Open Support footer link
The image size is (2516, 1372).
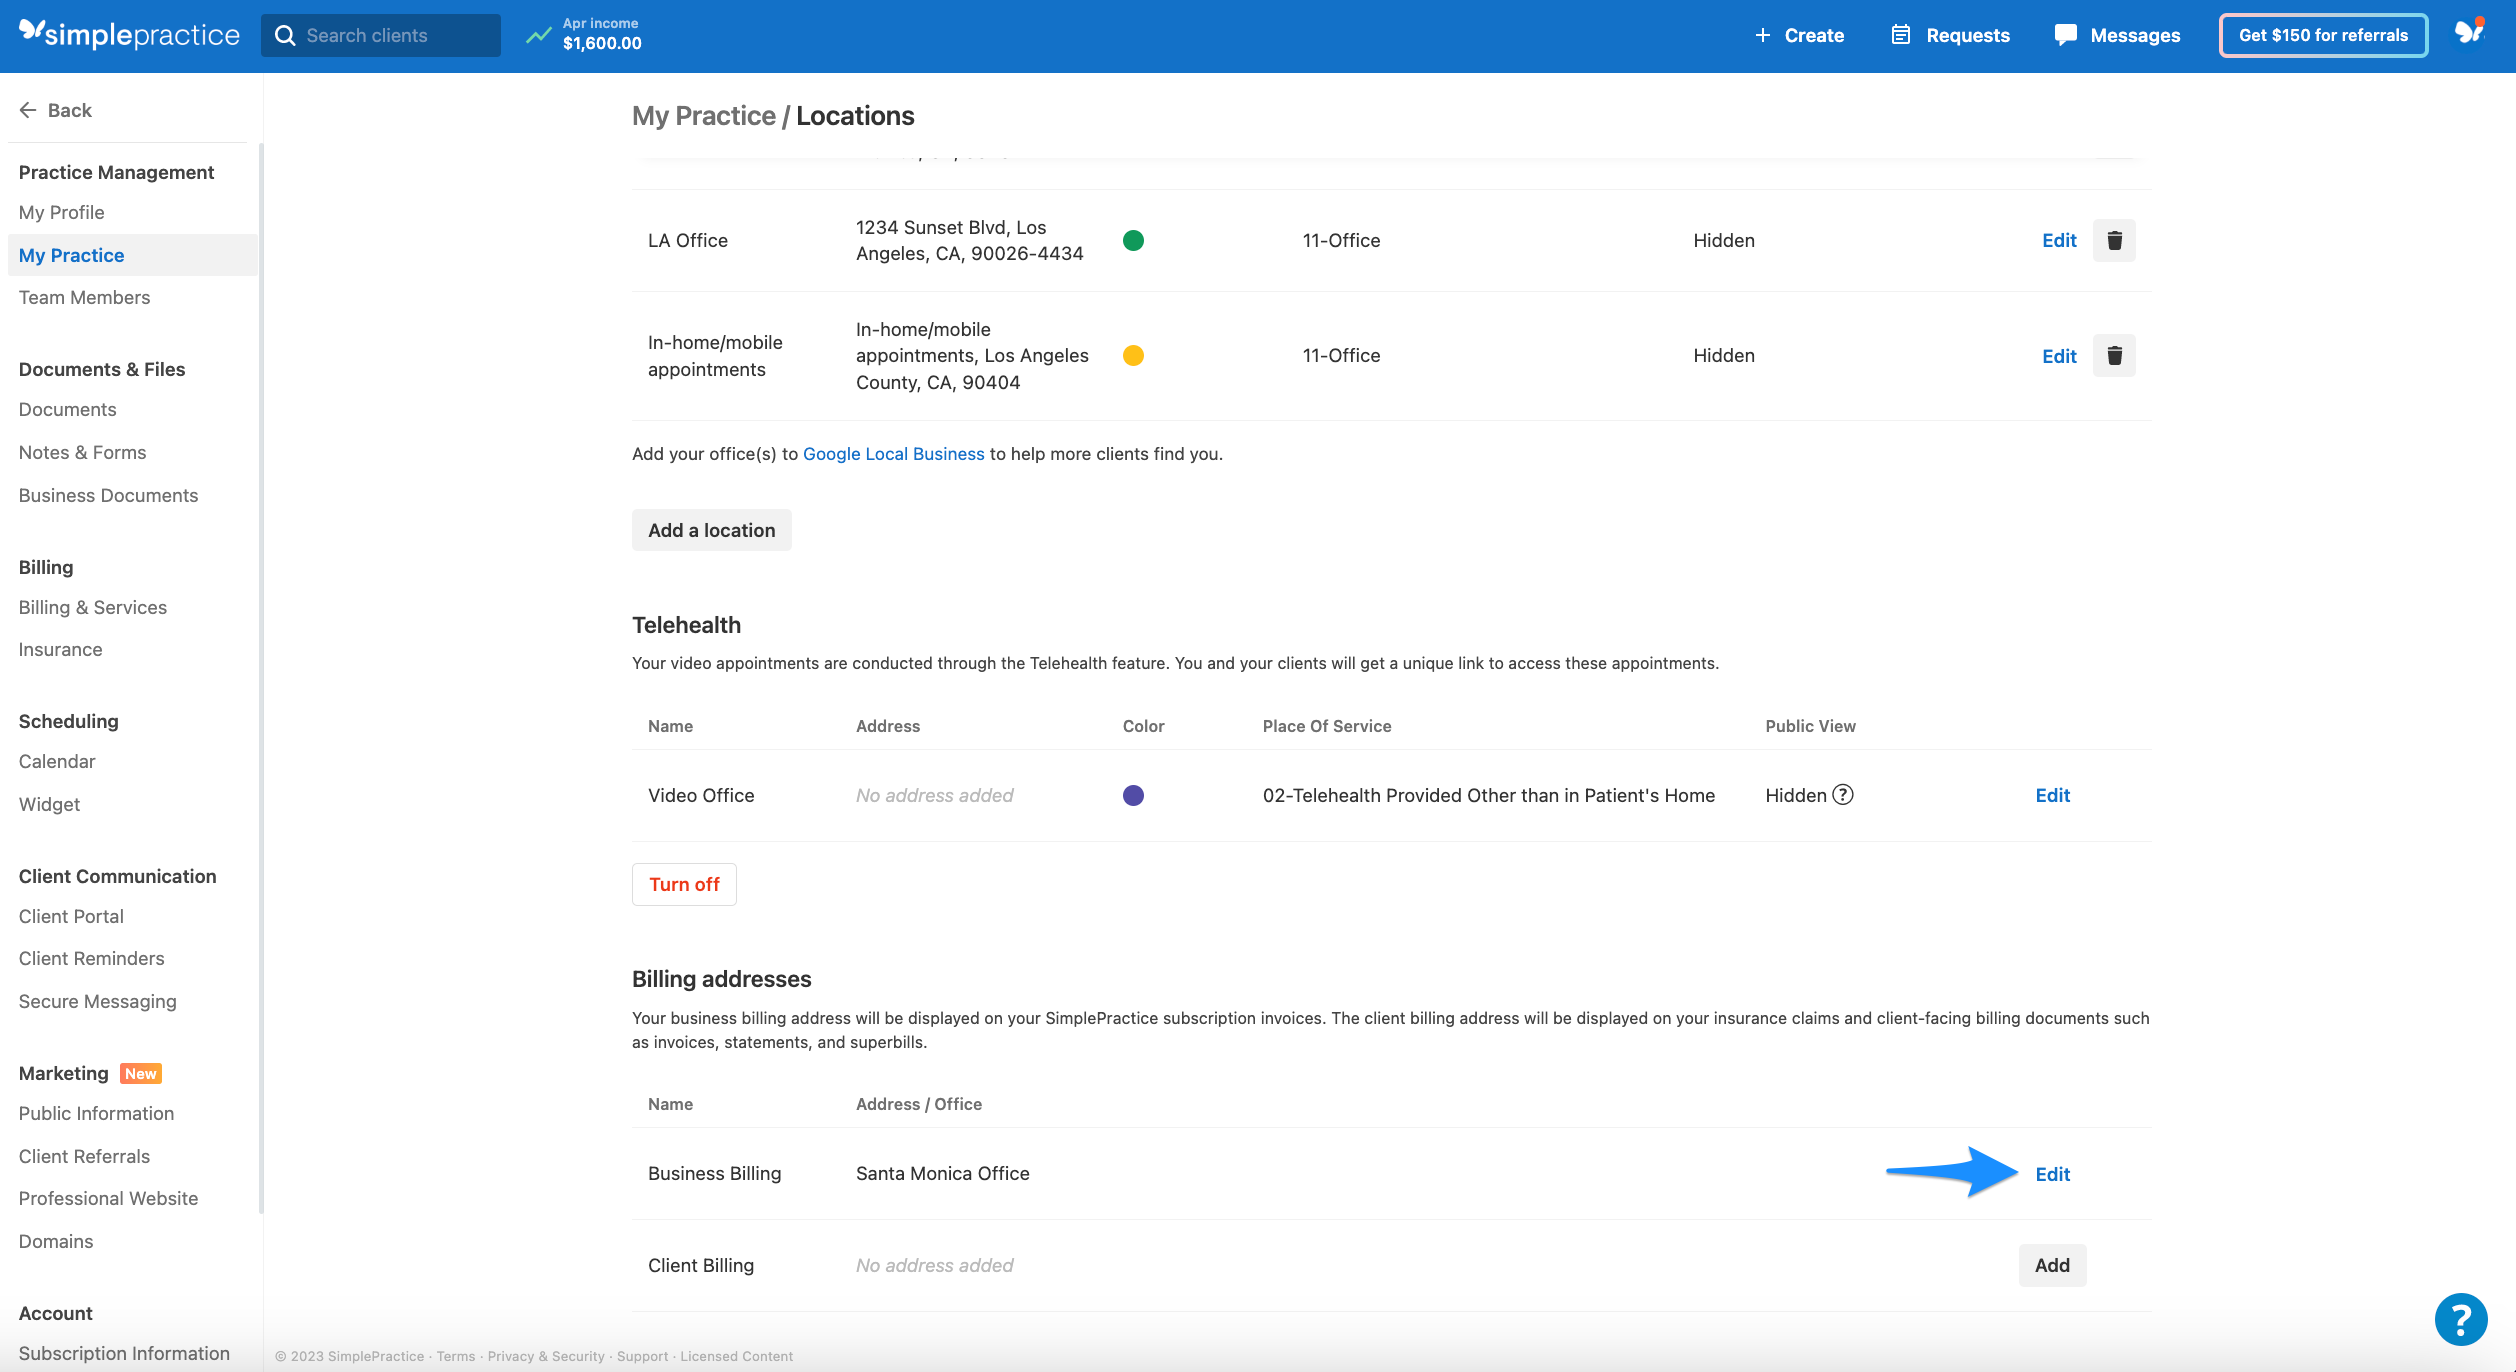pyautogui.click(x=643, y=1356)
